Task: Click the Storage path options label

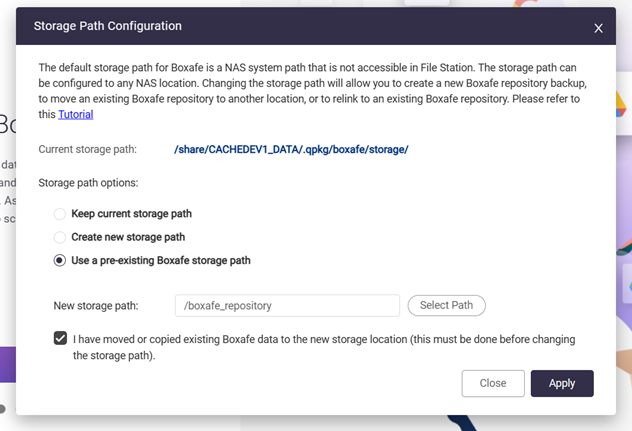Action: pyautogui.click(x=88, y=183)
